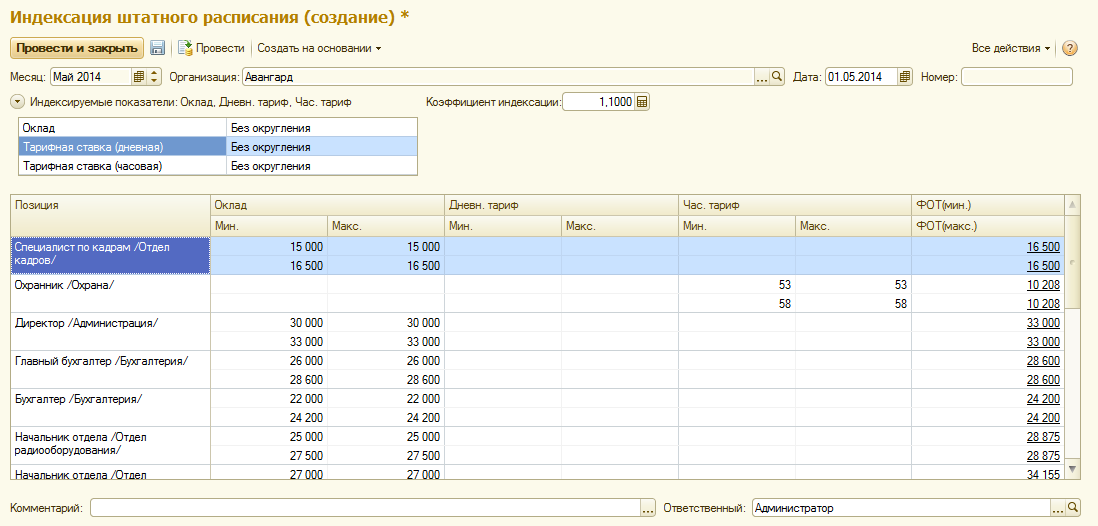Click table scrollbar down arrow

[x=1072, y=467]
